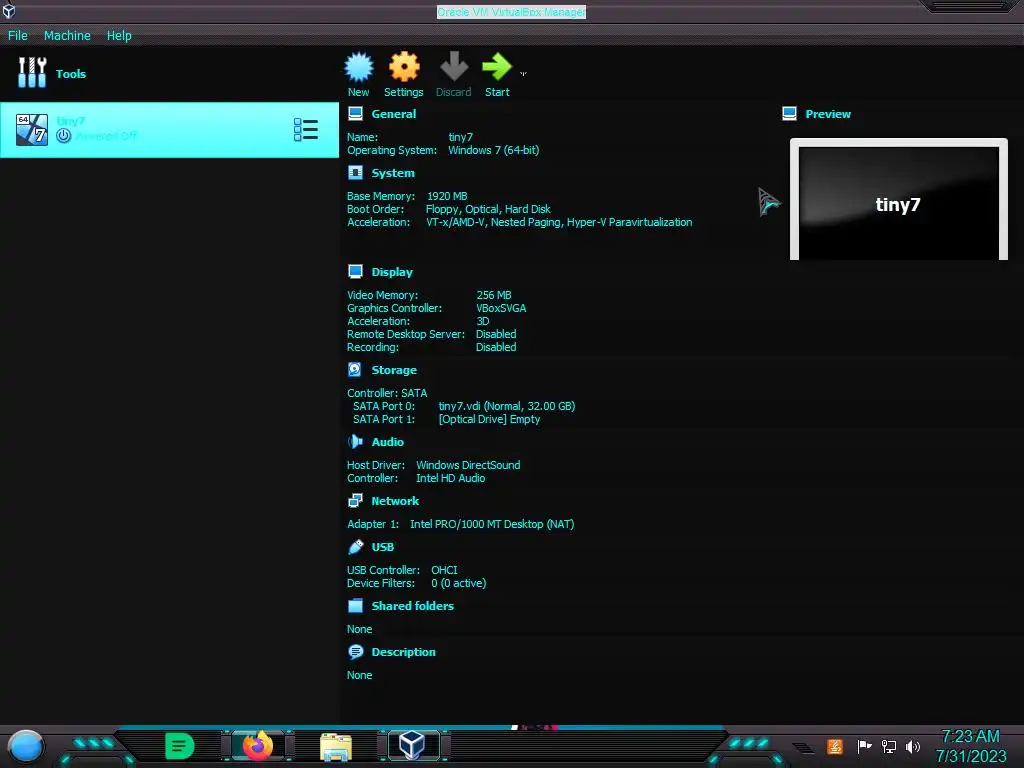Image resolution: width=1024 pixels, height=768 pixels.
Task: Open the Network section heading
Action: click(395, 501)
